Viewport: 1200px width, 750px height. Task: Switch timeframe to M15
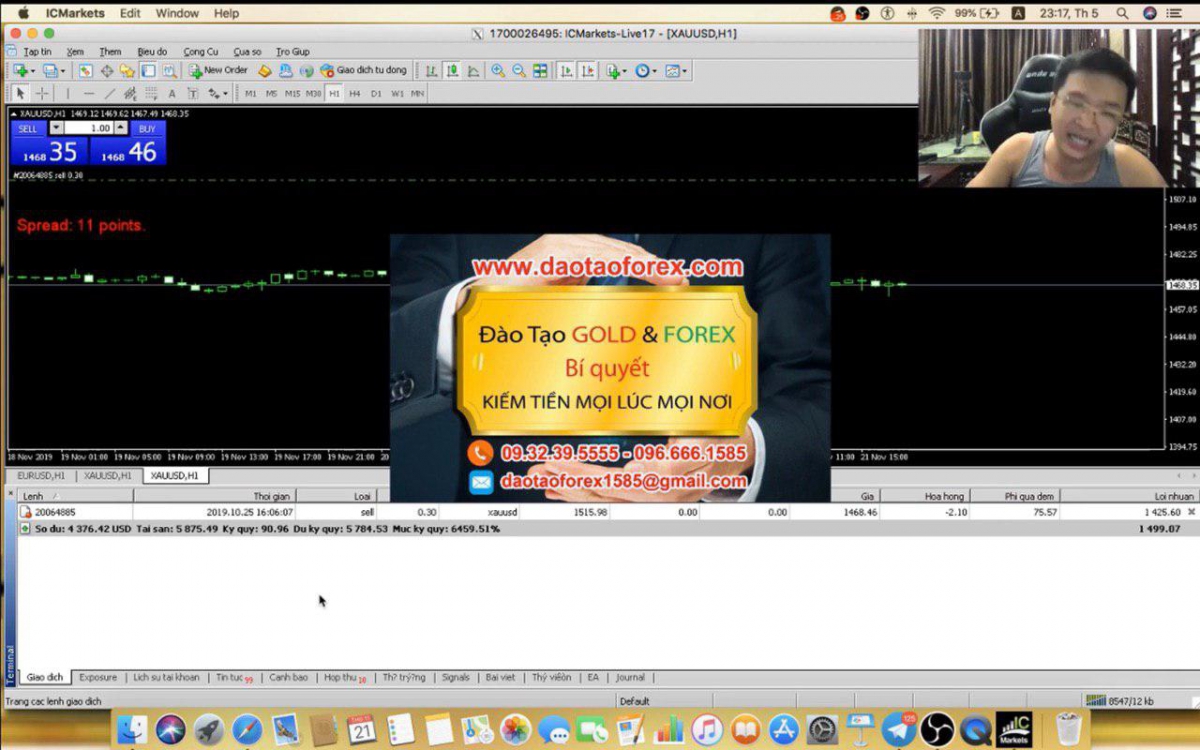point(293,93)
